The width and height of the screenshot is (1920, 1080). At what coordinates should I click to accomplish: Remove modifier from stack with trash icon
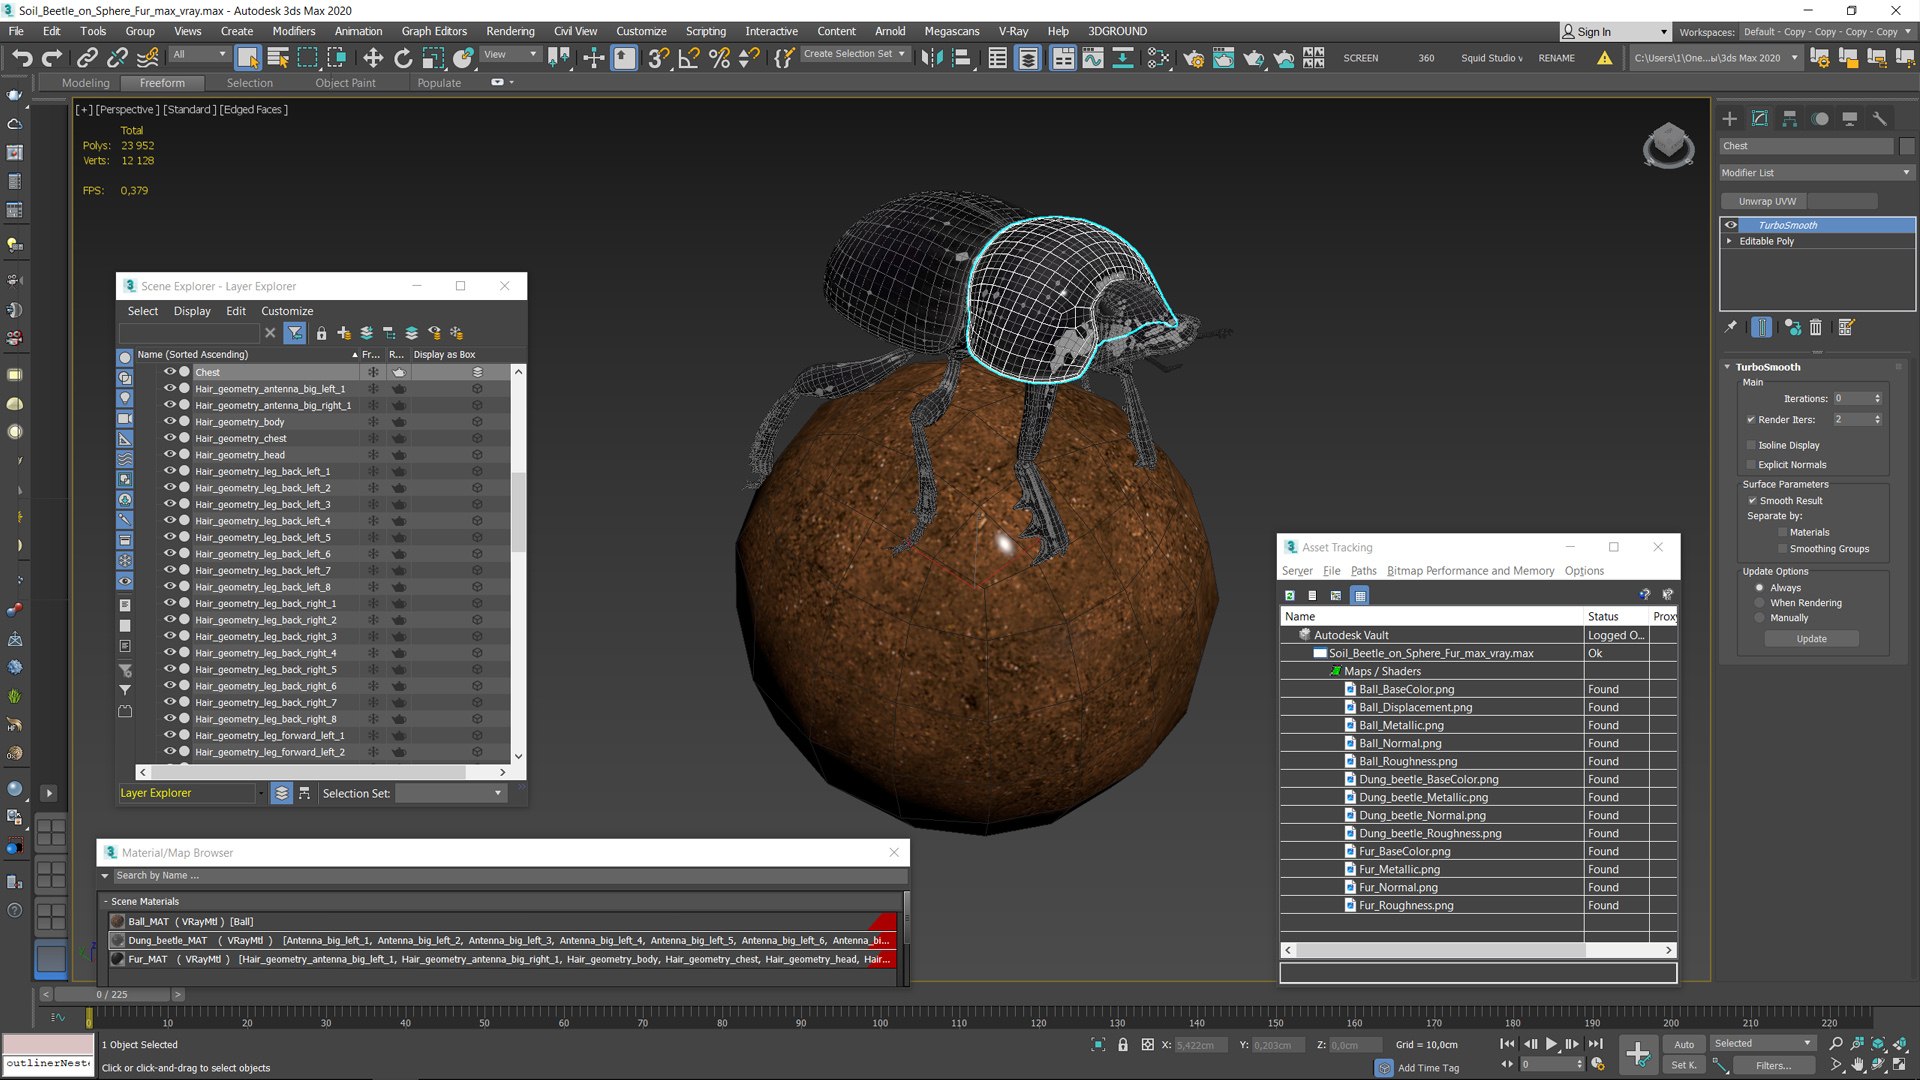1816,327
